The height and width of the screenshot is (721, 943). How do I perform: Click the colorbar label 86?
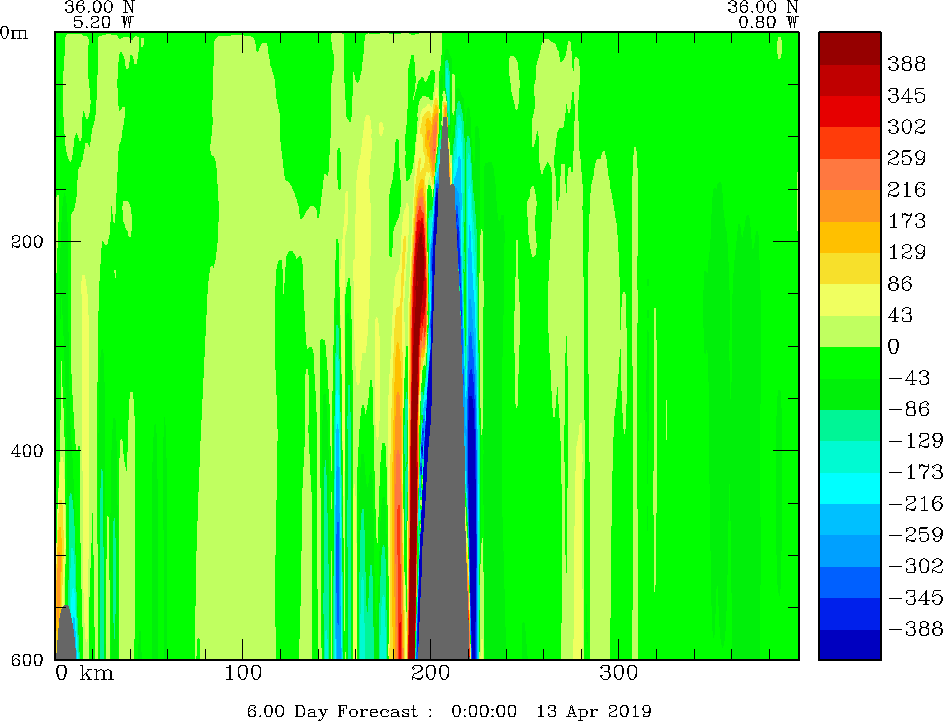click(x=900, y=283)
